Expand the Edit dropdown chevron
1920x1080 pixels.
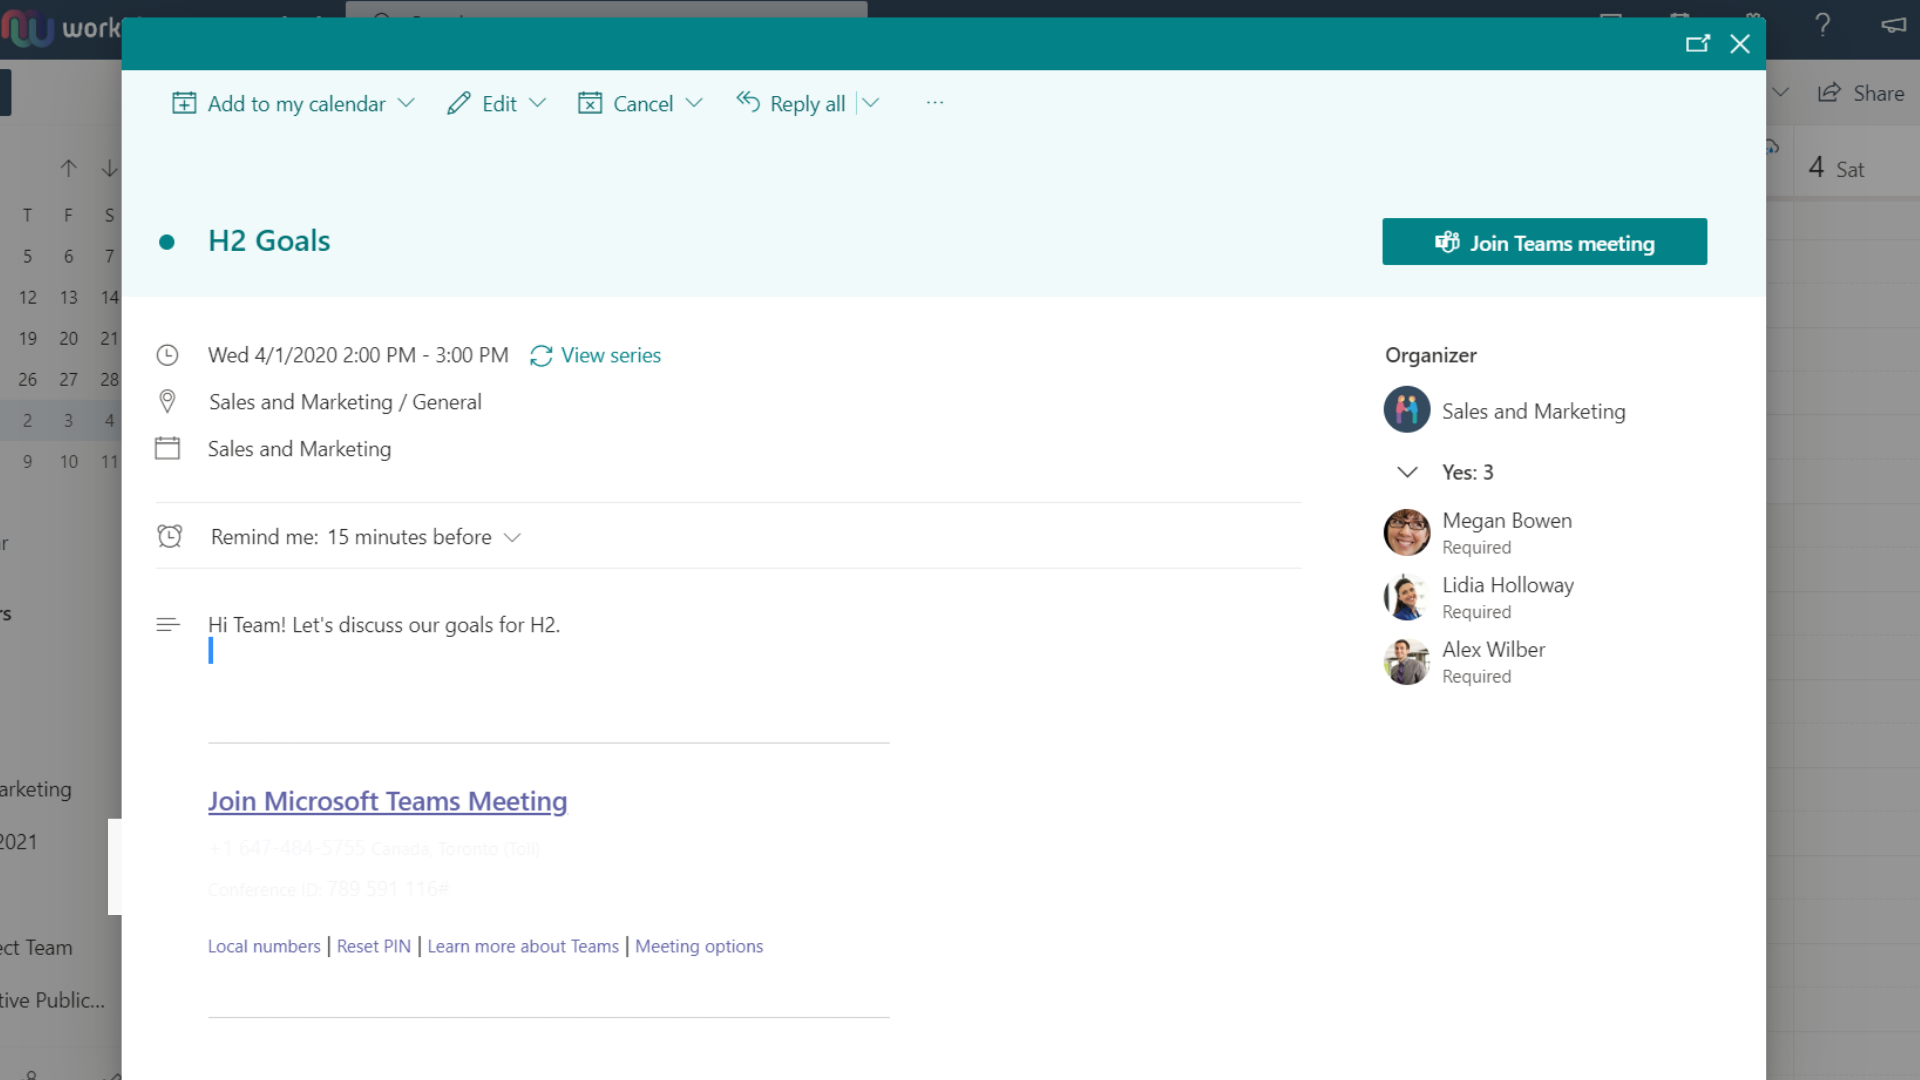(538, 103)
